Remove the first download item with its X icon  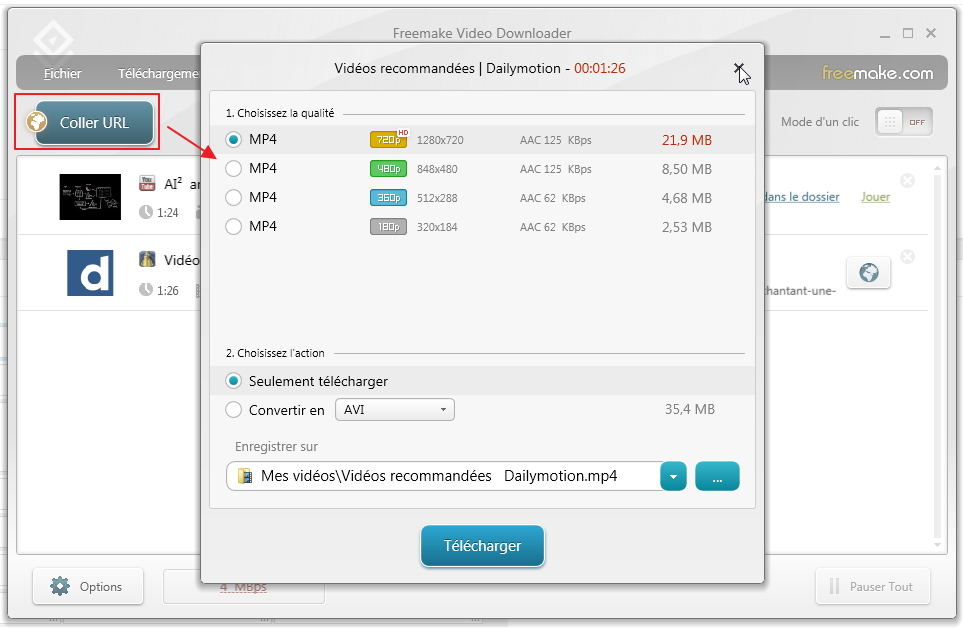[907, 180]
